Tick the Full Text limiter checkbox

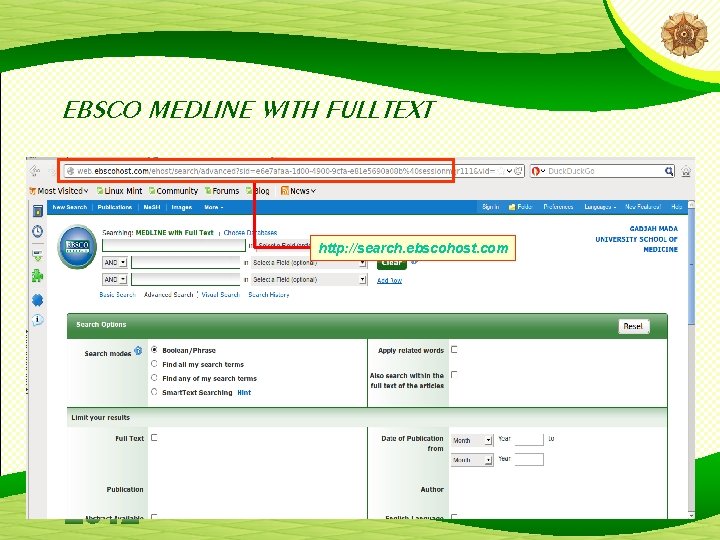pos(154,438)
